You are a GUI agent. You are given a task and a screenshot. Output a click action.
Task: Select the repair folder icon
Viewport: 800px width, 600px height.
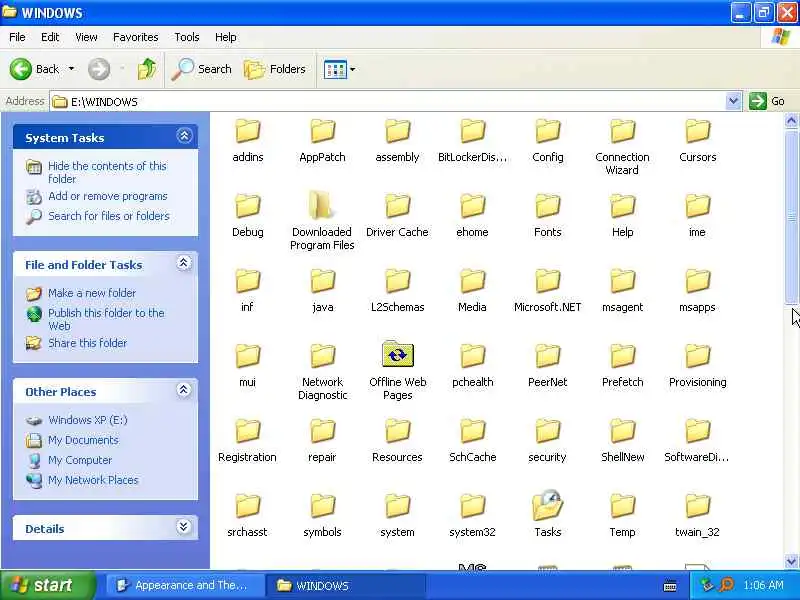click(x=322, y=431)
